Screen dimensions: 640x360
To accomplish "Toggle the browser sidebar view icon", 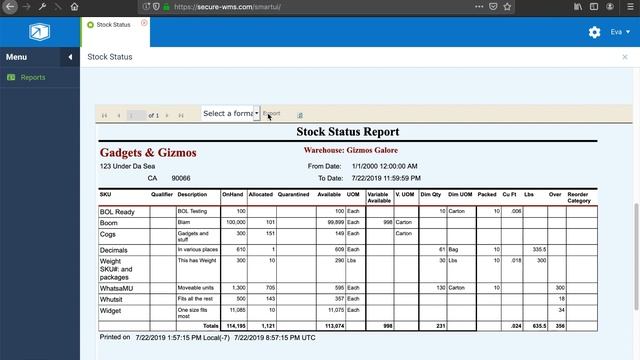I will click(594, 7).
